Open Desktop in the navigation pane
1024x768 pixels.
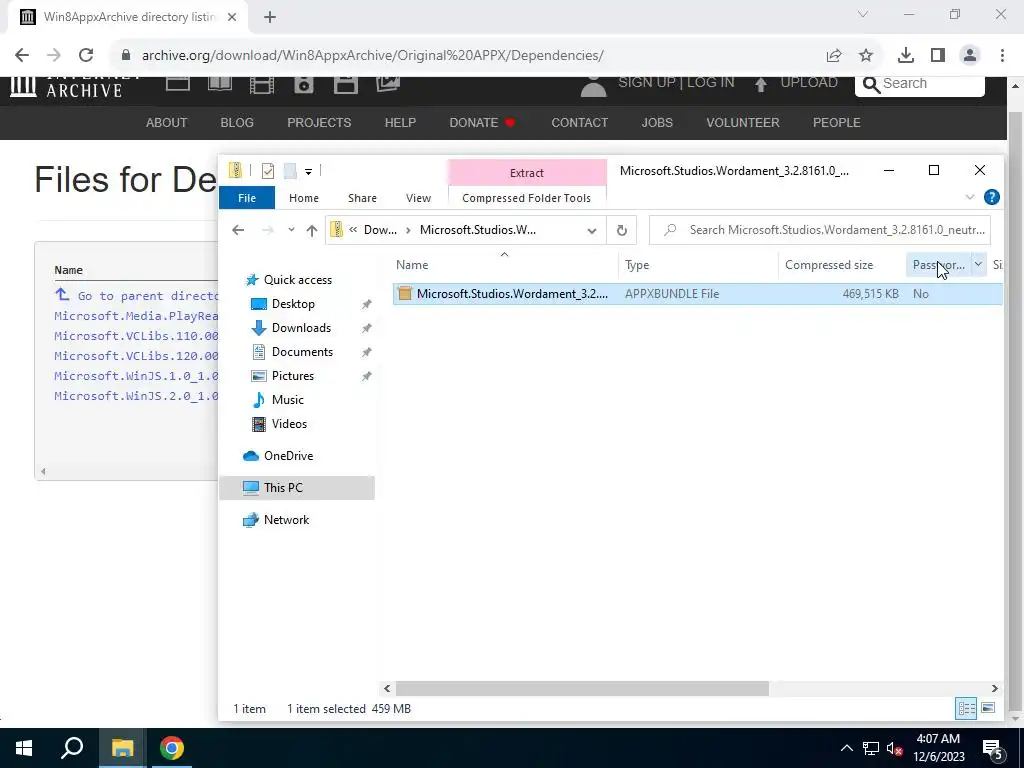[293, 304]
